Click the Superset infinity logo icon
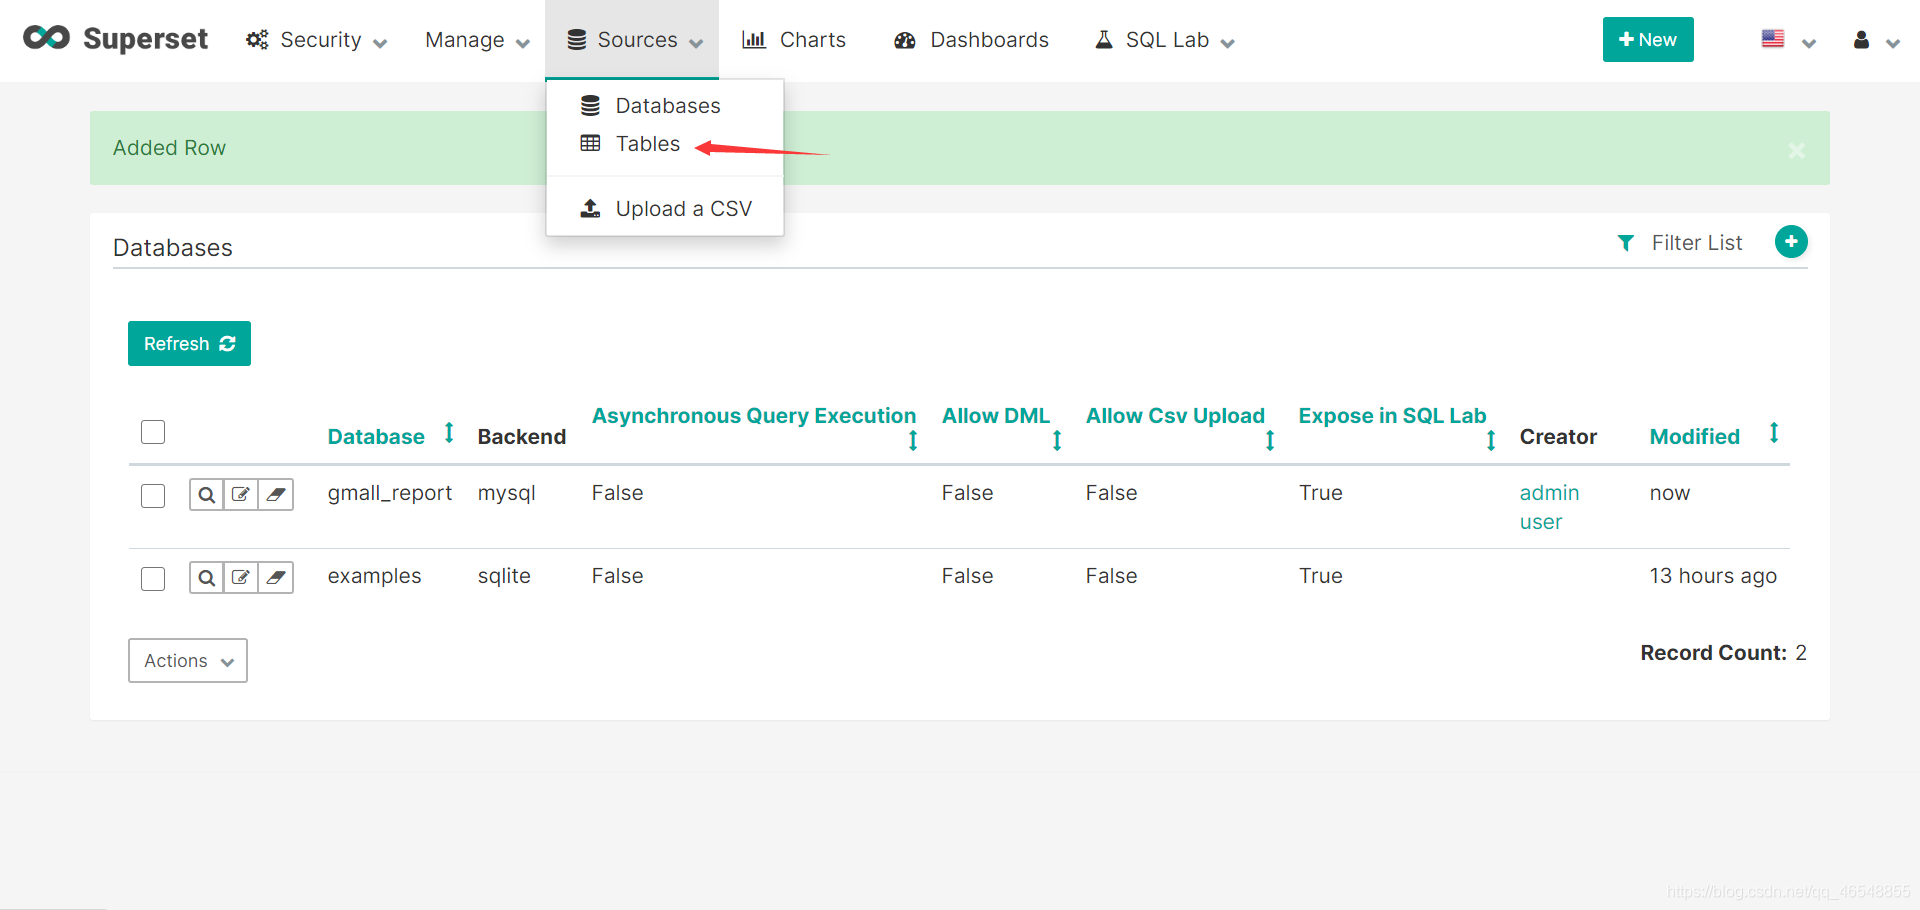This screenshot has height=910, width=1920. (x=46, y=38)
